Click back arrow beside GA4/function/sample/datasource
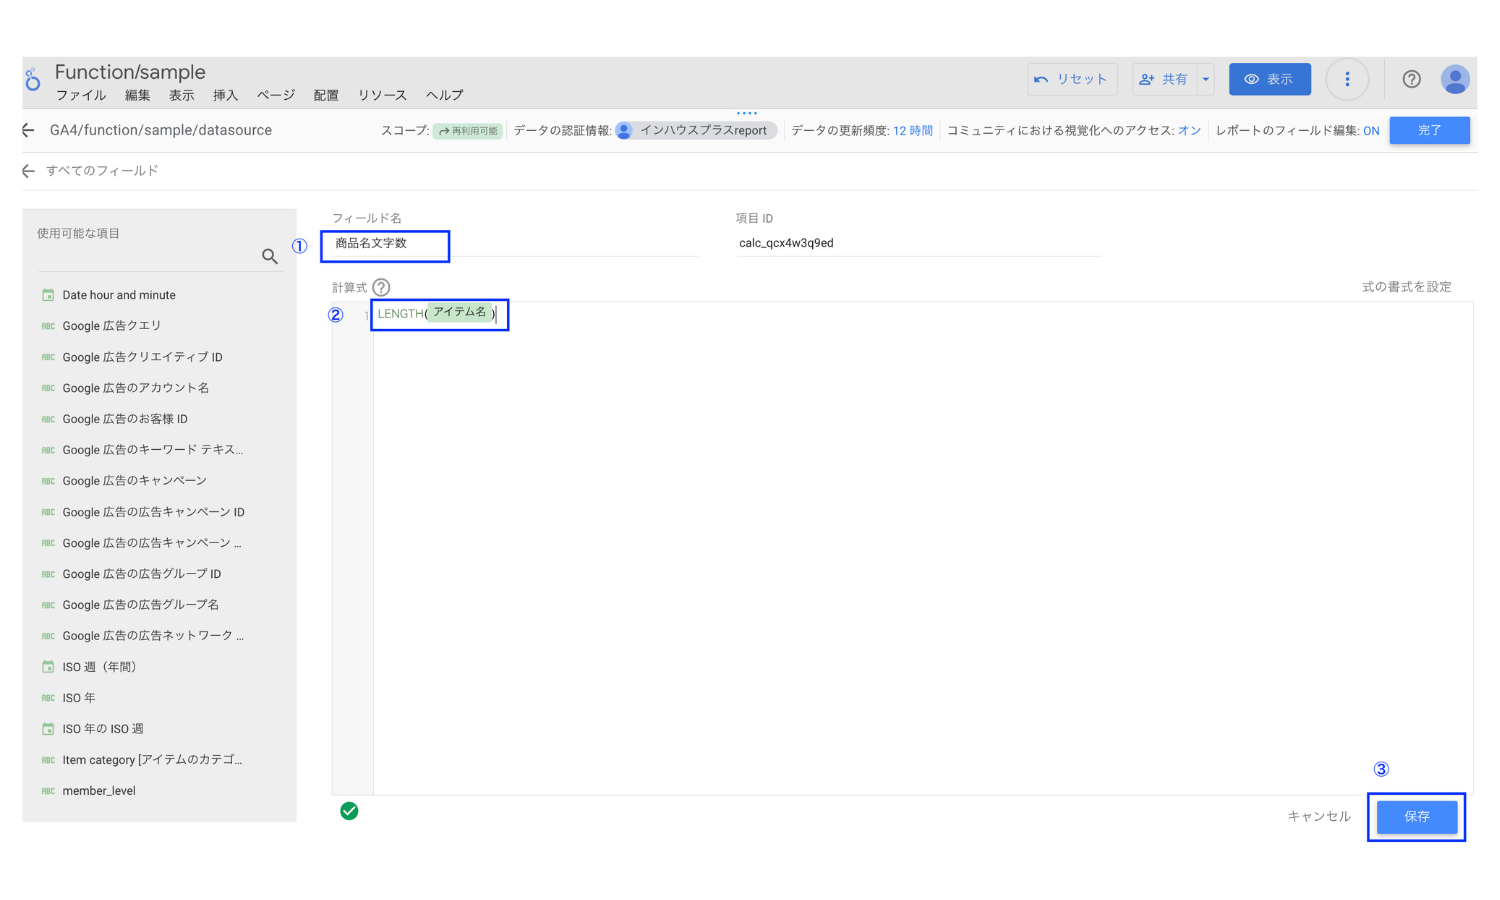 coord(28,131)
